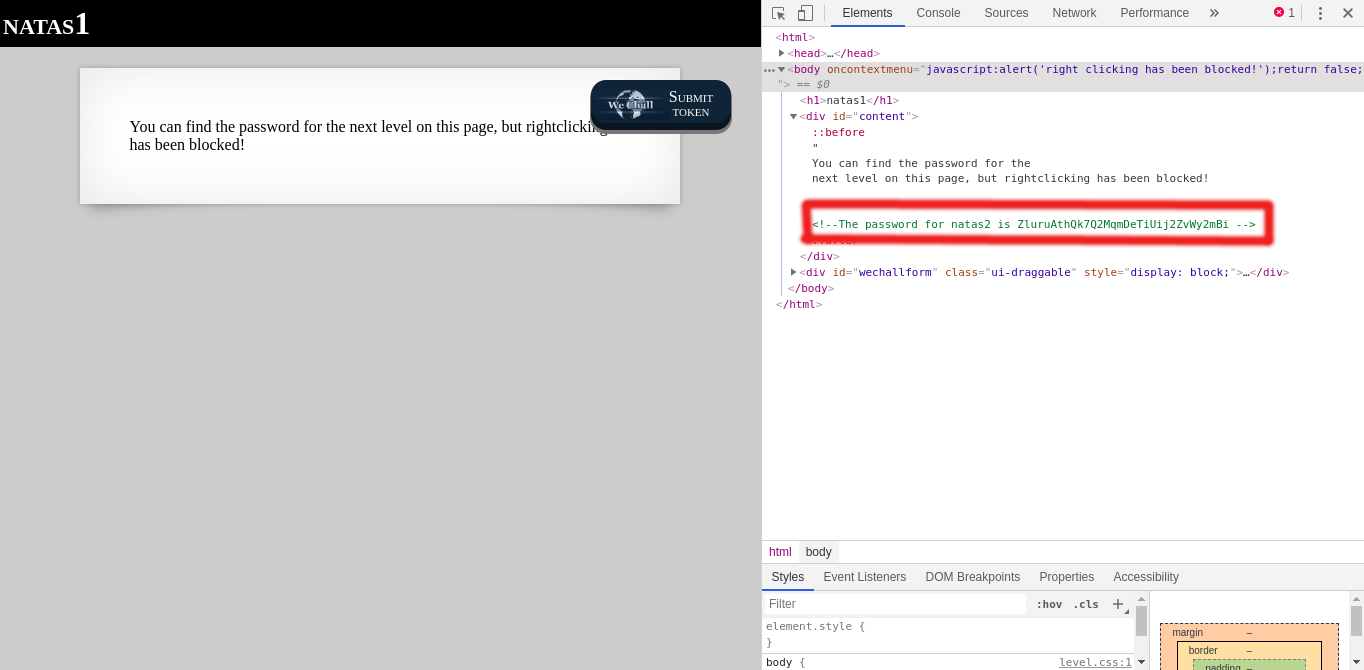This screenshot has width=1364, height=670.
Task: Focus the styles Filter input field
Action: [x=896, y=604]
